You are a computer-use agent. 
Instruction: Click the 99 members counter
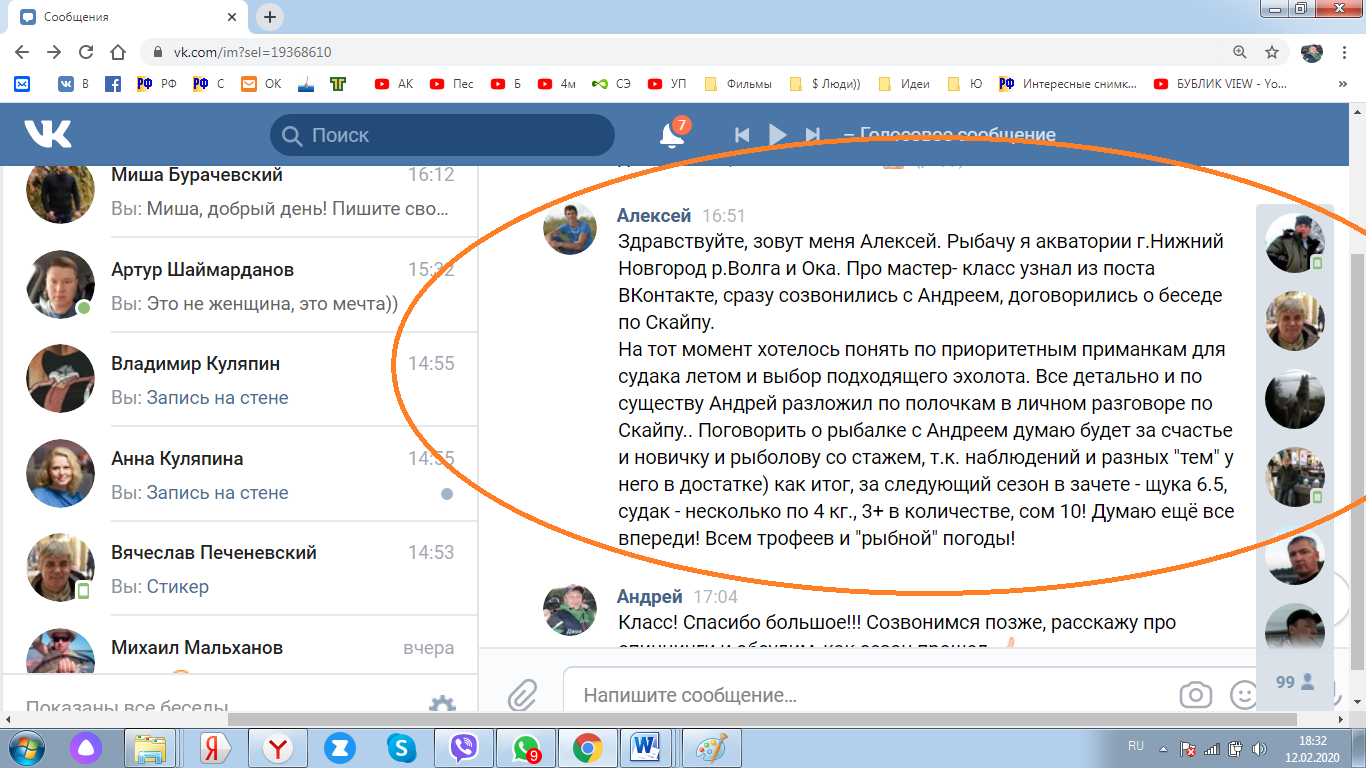click(1295, 682)
